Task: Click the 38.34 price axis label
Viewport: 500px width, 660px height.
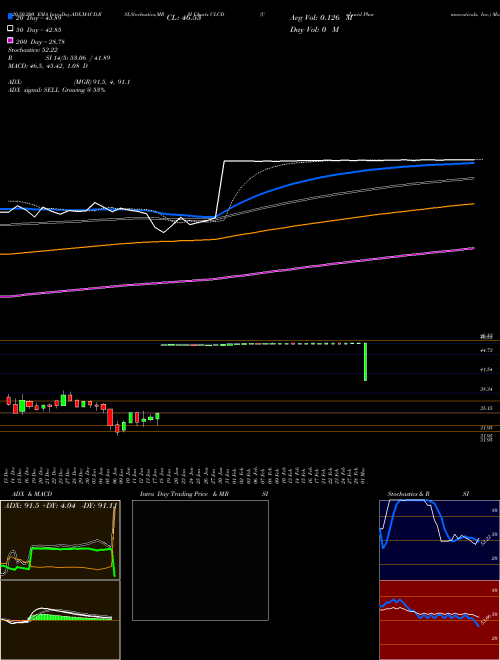Action: tap(487, 389)
